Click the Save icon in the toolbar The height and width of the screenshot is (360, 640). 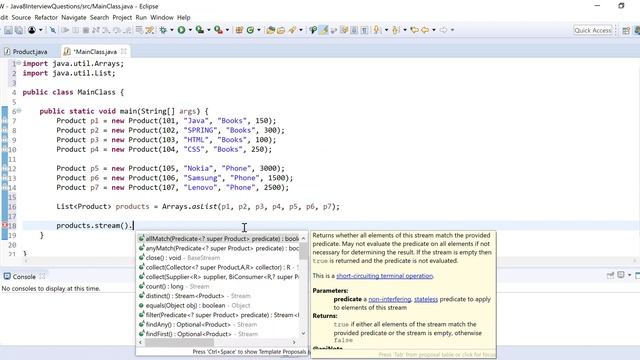pos(8,30)
